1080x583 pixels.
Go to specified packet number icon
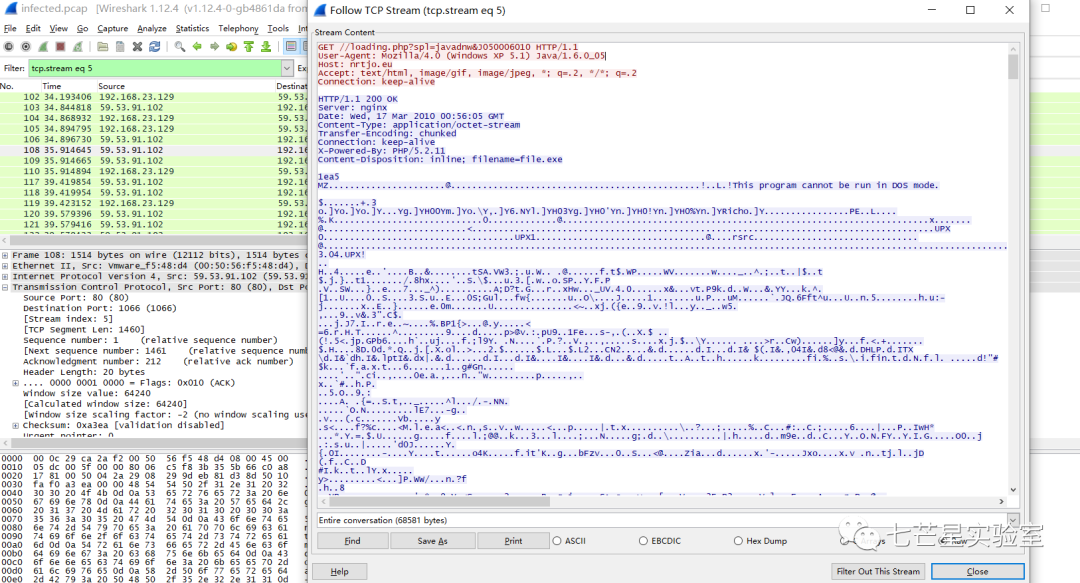pos(231,46)
